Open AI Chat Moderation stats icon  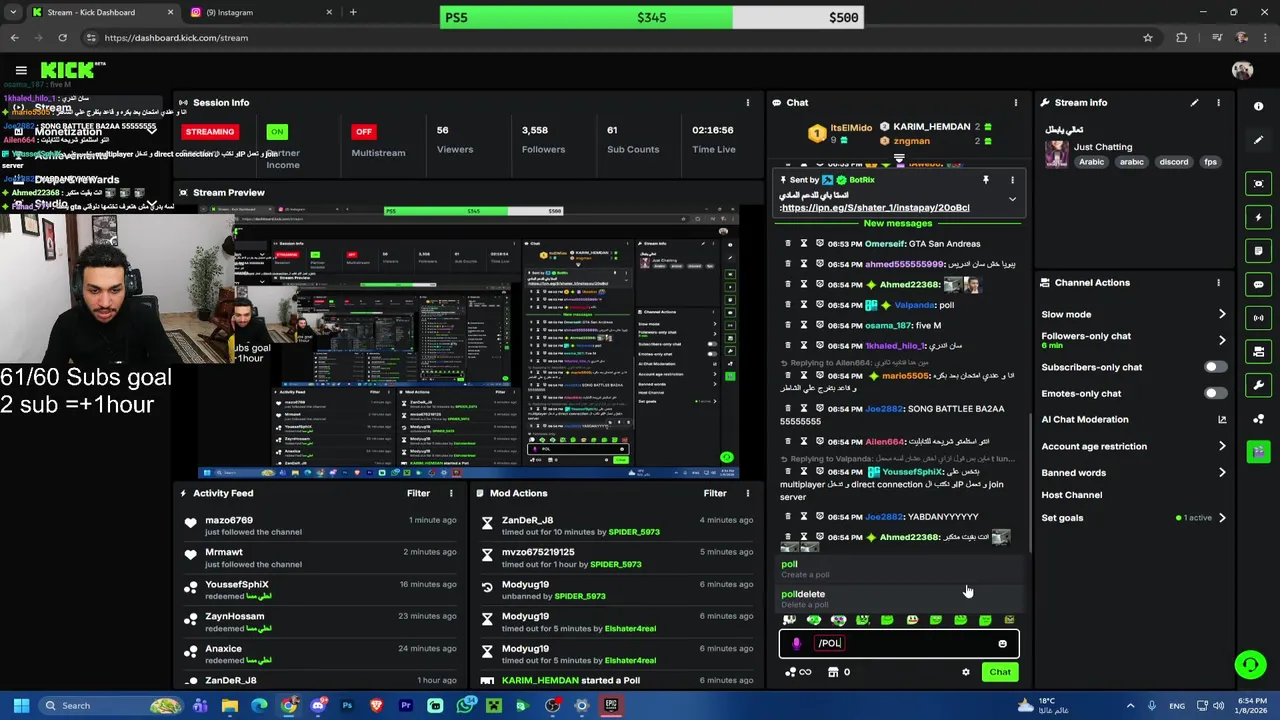point(1221,420)
